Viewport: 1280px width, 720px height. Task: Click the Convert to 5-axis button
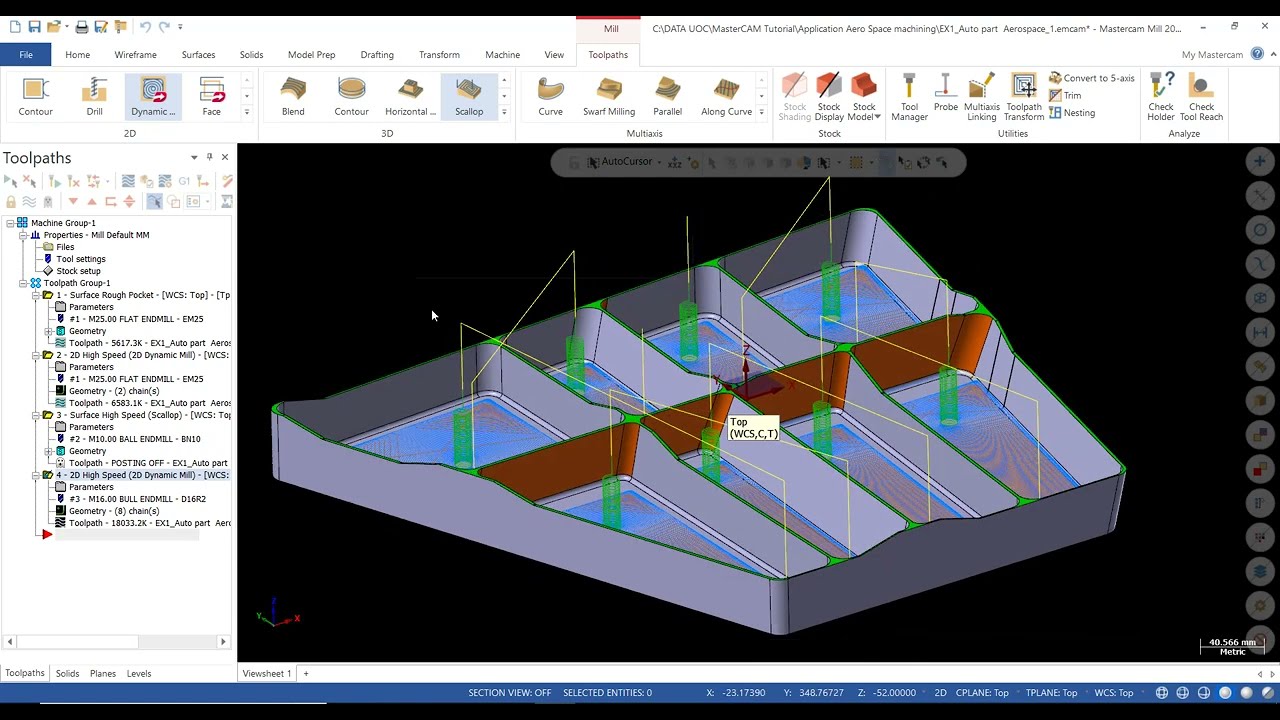tap(1091, 78)
